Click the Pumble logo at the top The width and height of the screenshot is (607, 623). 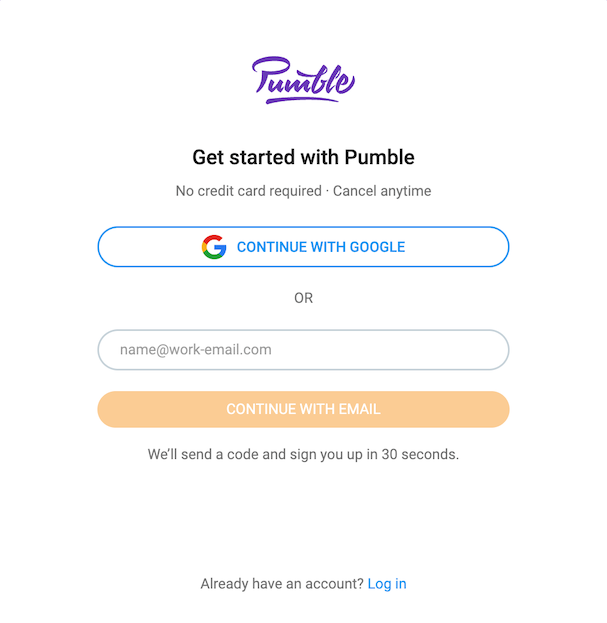click(x=303, y=80)
